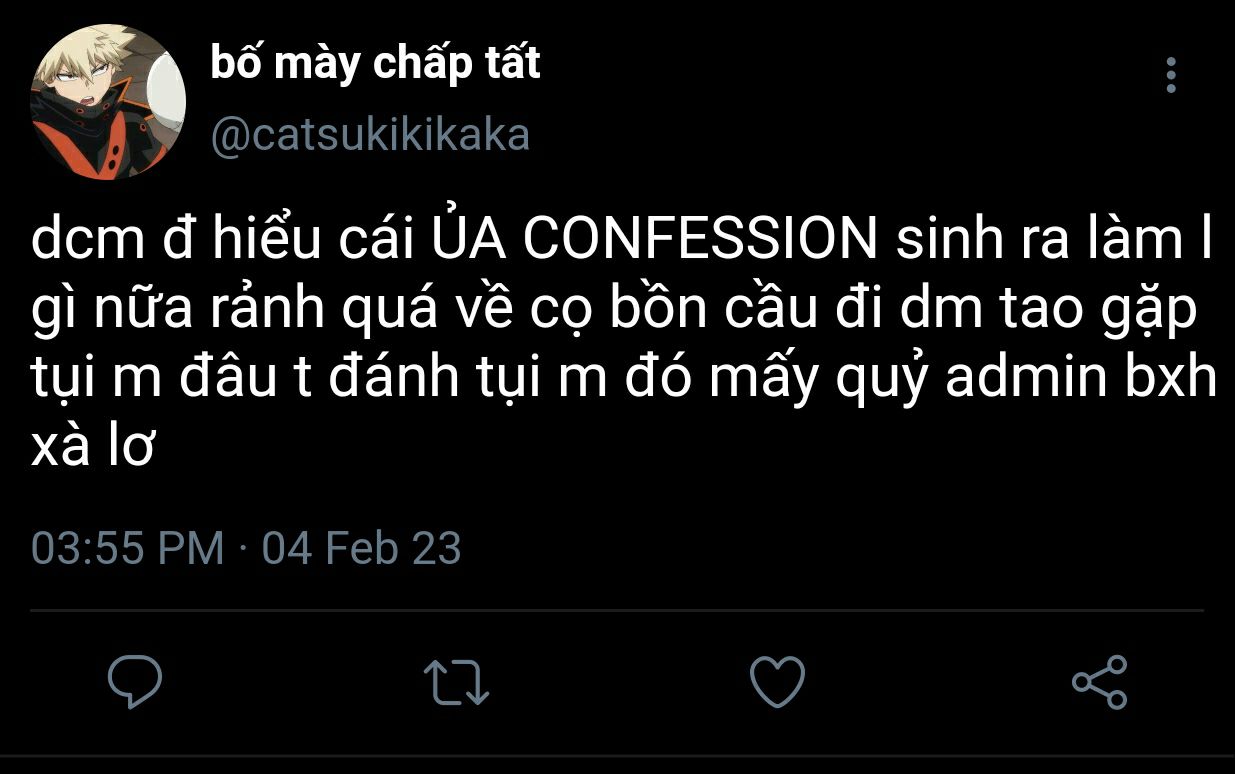The width and height of the screenshot is (1235, 774).
Task: Click the @catsukikikaka handle
Action: coord(370,135)
